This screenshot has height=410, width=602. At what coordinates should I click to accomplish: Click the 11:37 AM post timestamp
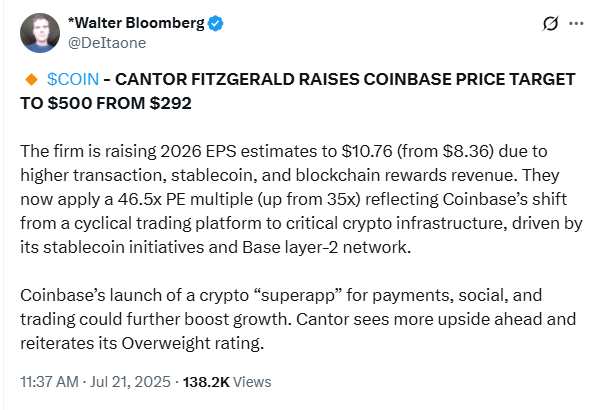[49, 381]
